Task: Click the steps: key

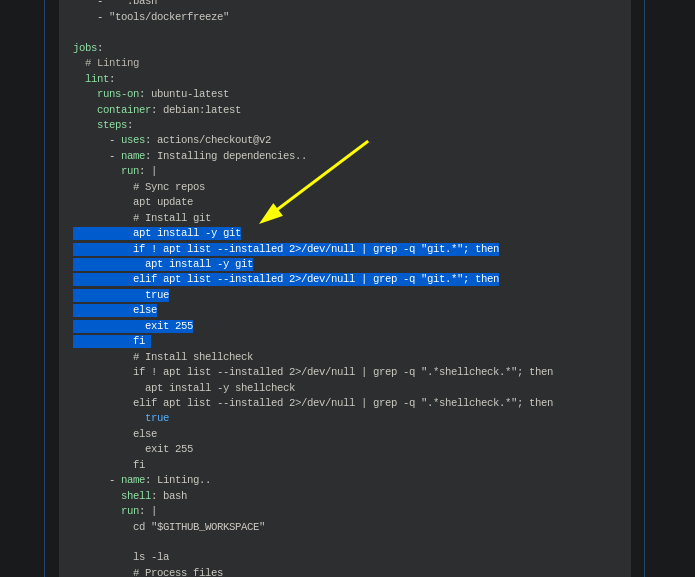Action: (115, 125)
